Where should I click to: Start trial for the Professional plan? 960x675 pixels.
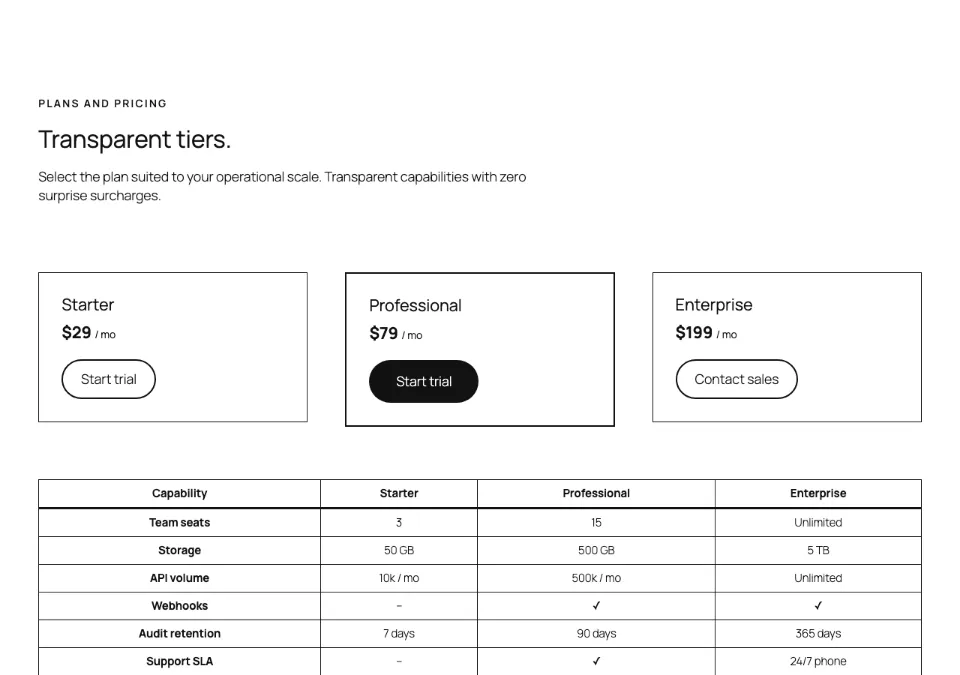click(x=424, y=382)
